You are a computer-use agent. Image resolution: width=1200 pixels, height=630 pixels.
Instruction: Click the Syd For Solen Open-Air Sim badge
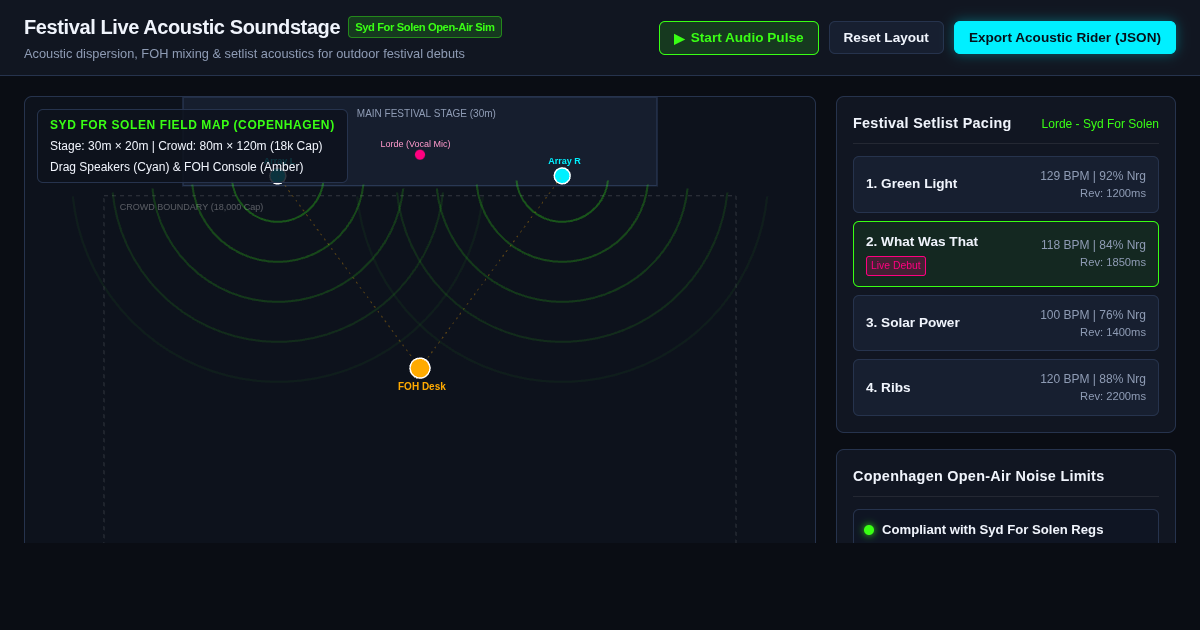(x=425, y=27)
